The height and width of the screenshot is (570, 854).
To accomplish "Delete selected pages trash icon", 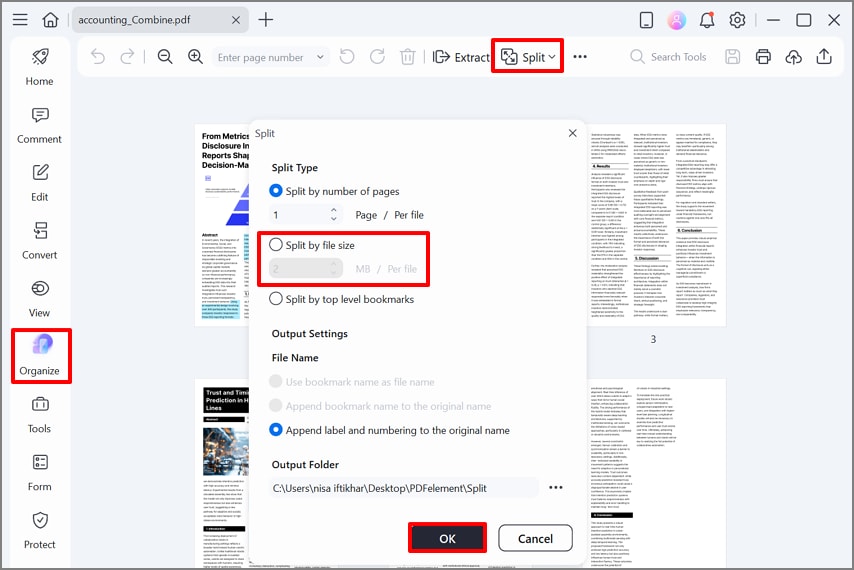I will [407, 57].
